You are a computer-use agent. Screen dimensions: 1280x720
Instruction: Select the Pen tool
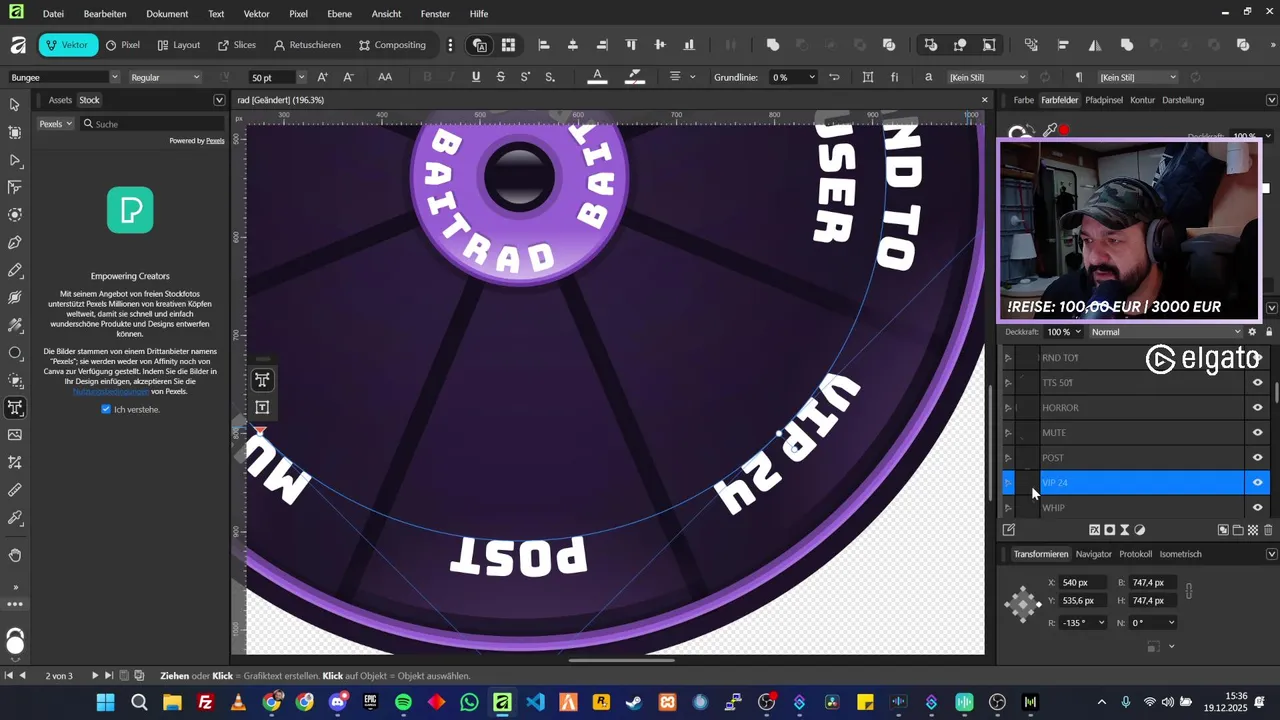click(x=15, y=242)
